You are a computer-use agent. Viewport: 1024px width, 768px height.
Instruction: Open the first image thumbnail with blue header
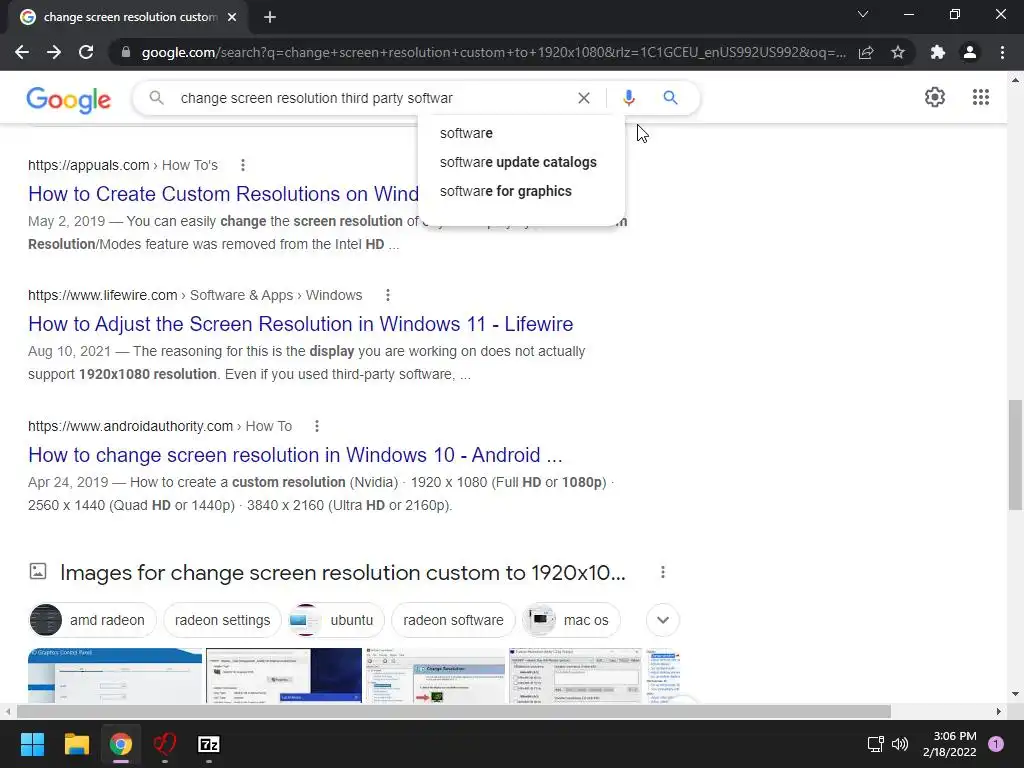click(x=115, y=676)
